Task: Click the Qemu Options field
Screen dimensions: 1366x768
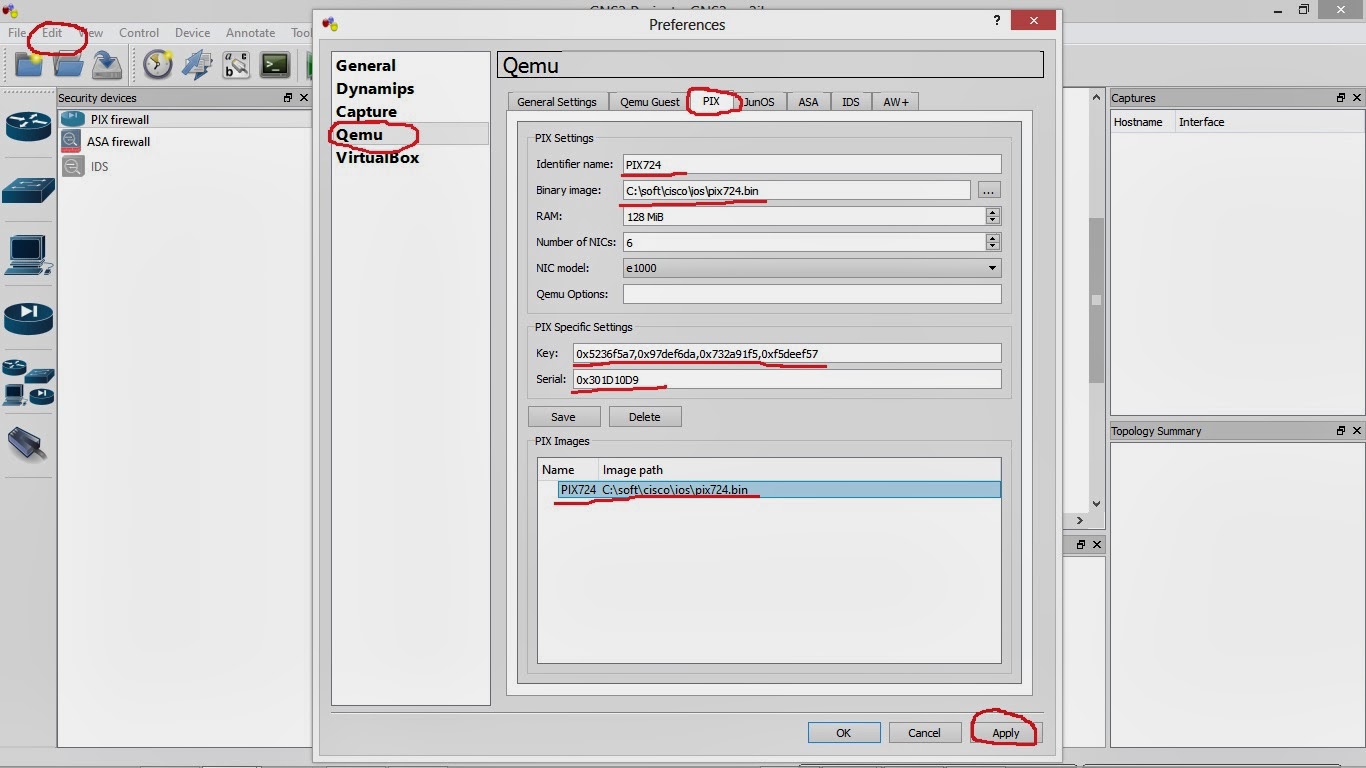Action: pyautogui.click(x=811, y=294)
